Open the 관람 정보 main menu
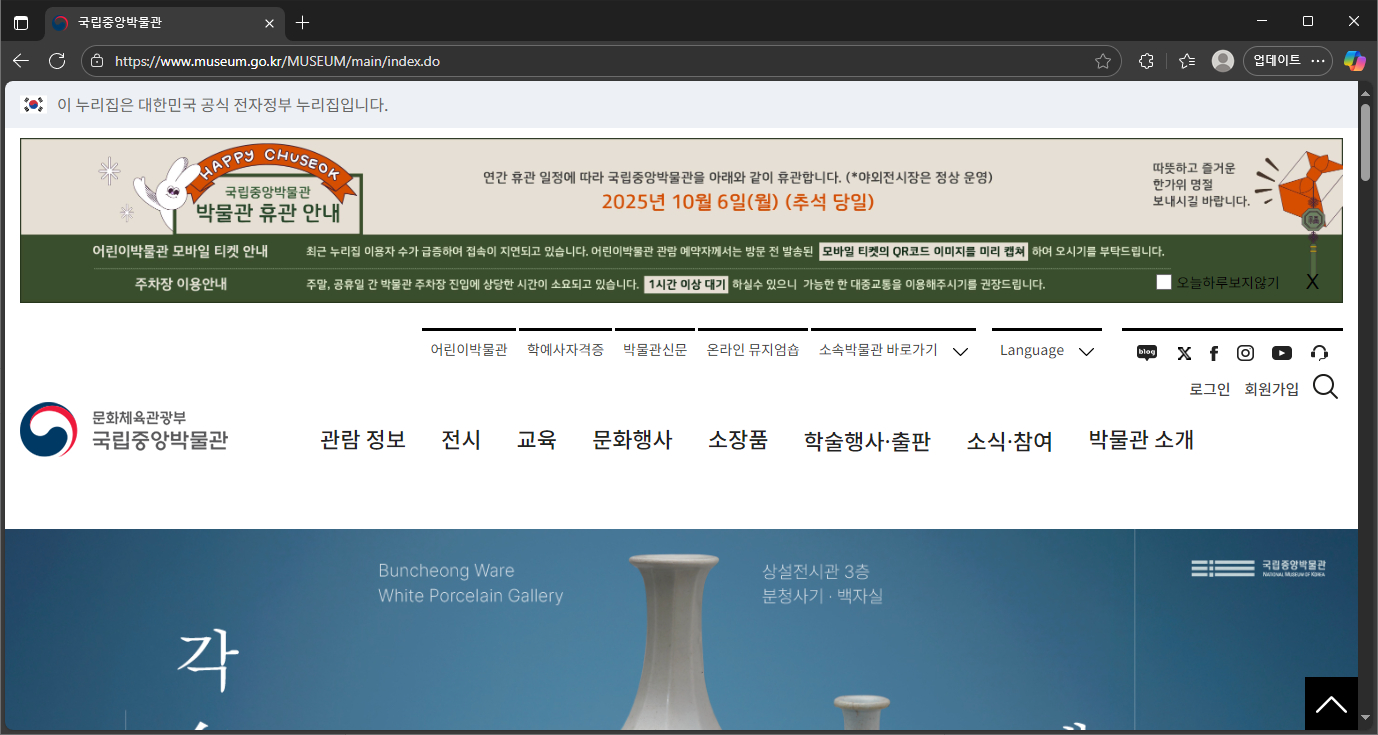Image resolution: width=1378 pixels, height=735 pixels. pyautogui.click(x=363, y=440)
